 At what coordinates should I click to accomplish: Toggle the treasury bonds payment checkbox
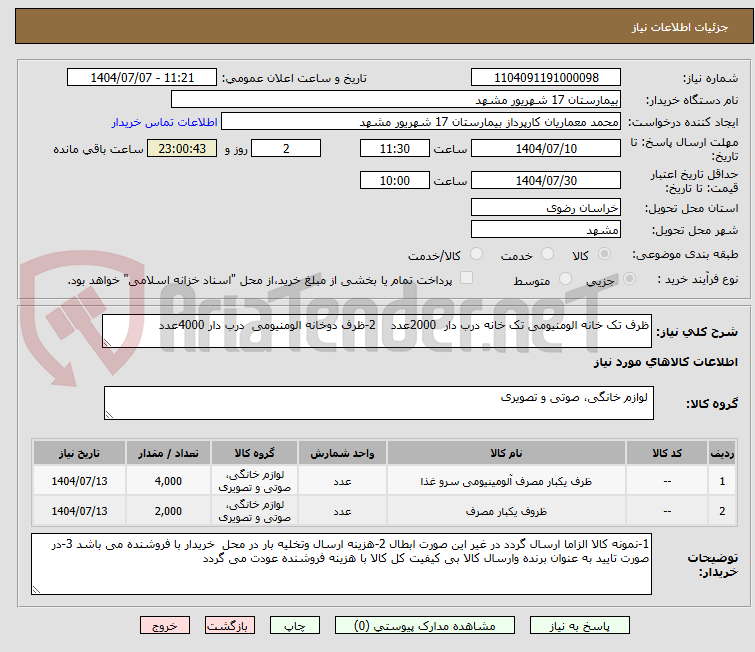(466, 280)
